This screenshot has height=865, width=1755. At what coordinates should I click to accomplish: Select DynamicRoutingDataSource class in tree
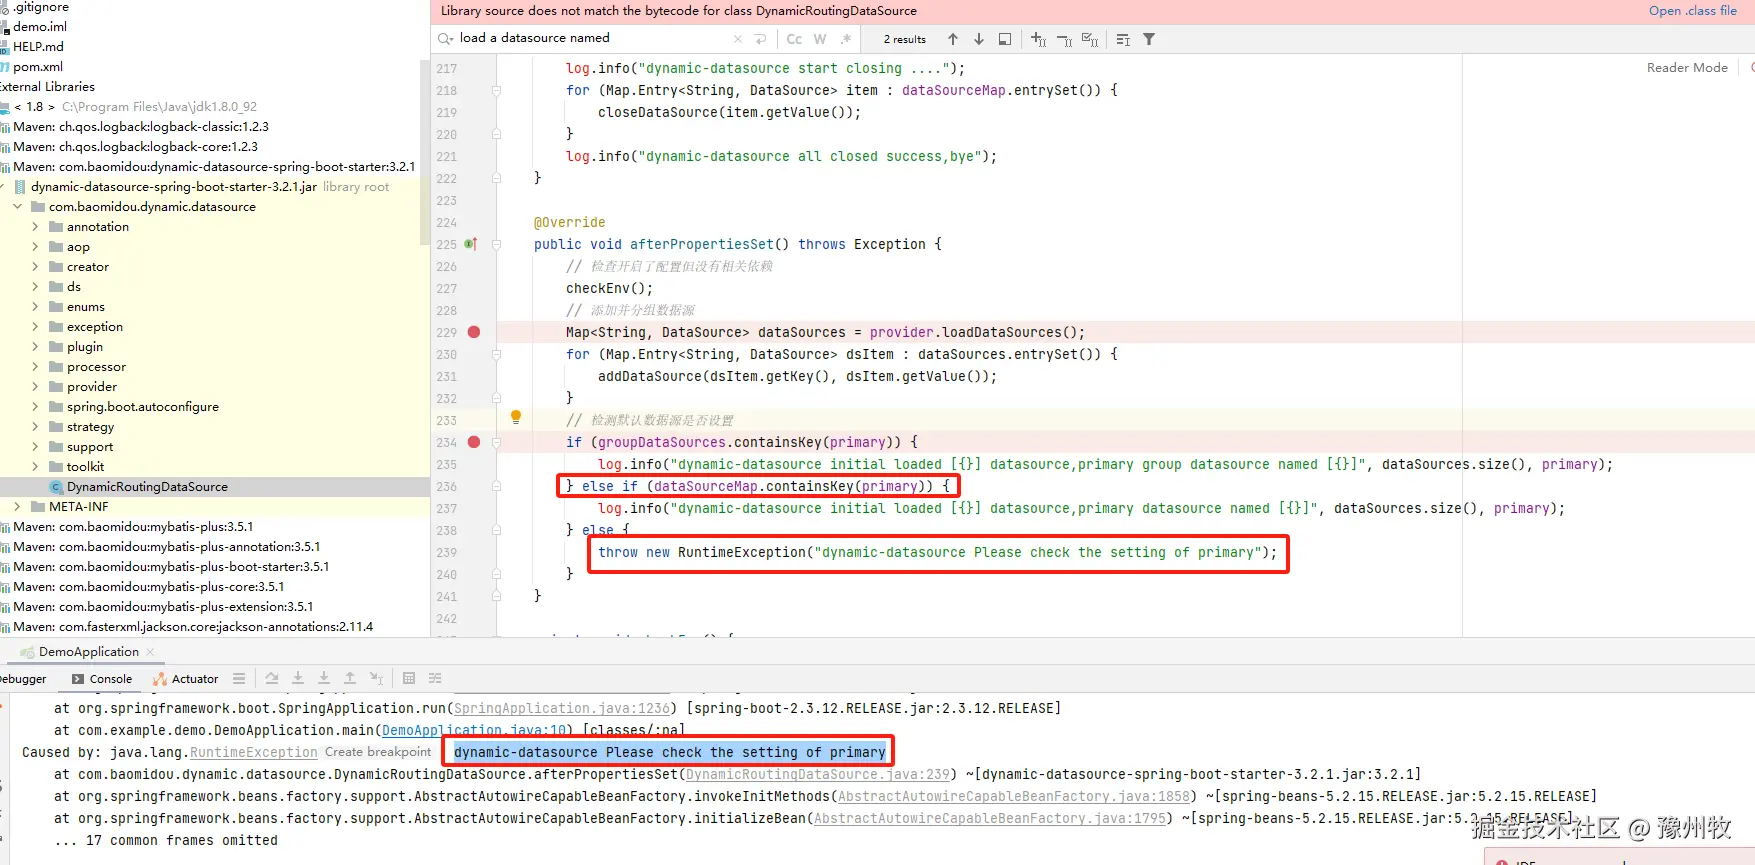click(x=147, y=487)
